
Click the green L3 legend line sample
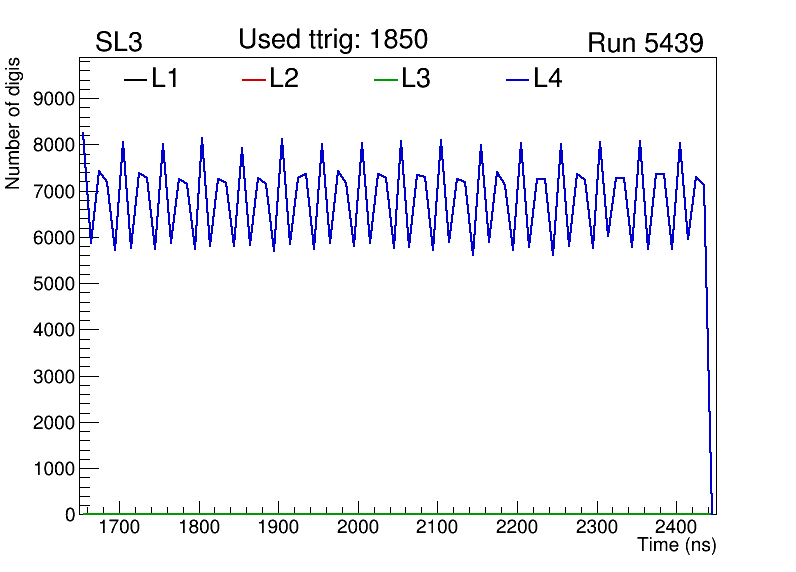(385, 79)
